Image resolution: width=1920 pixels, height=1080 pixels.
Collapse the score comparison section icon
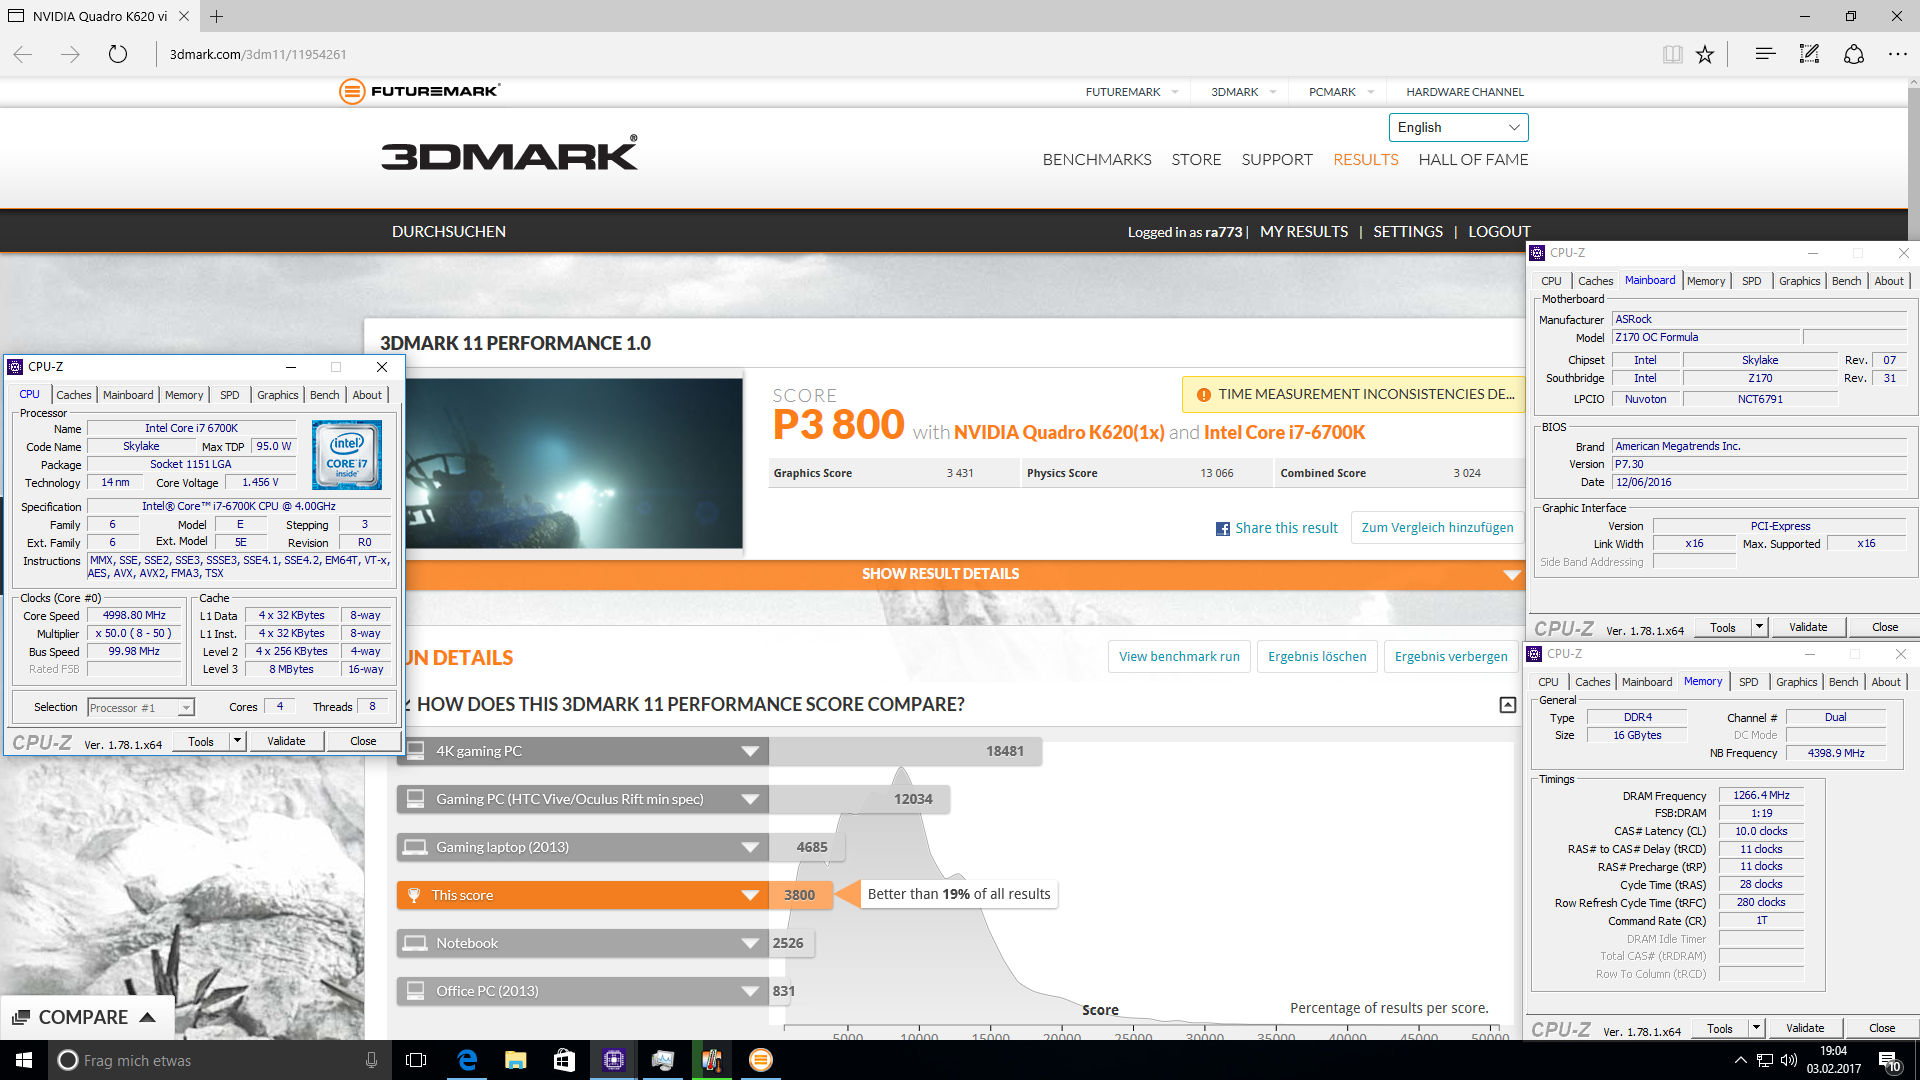(x=1507, y=705)
